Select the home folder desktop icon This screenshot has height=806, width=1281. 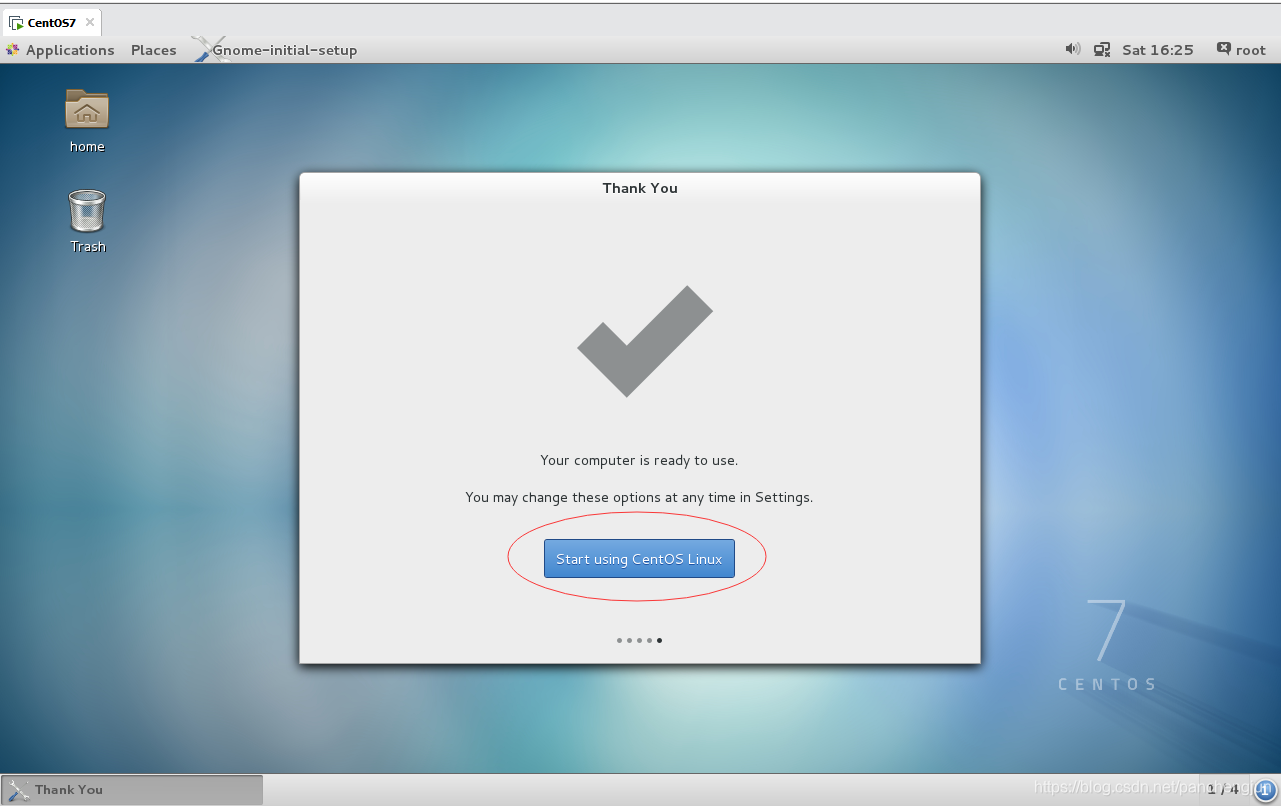87,121
